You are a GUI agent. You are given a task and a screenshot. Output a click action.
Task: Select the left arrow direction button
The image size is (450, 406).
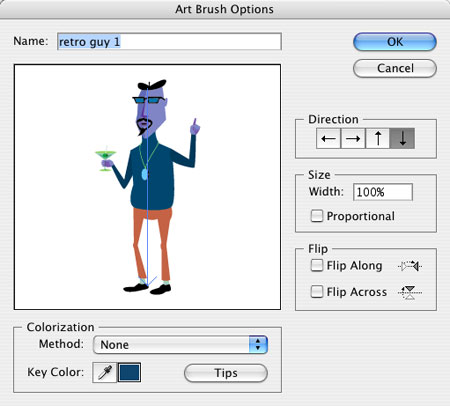coord(328,138)
